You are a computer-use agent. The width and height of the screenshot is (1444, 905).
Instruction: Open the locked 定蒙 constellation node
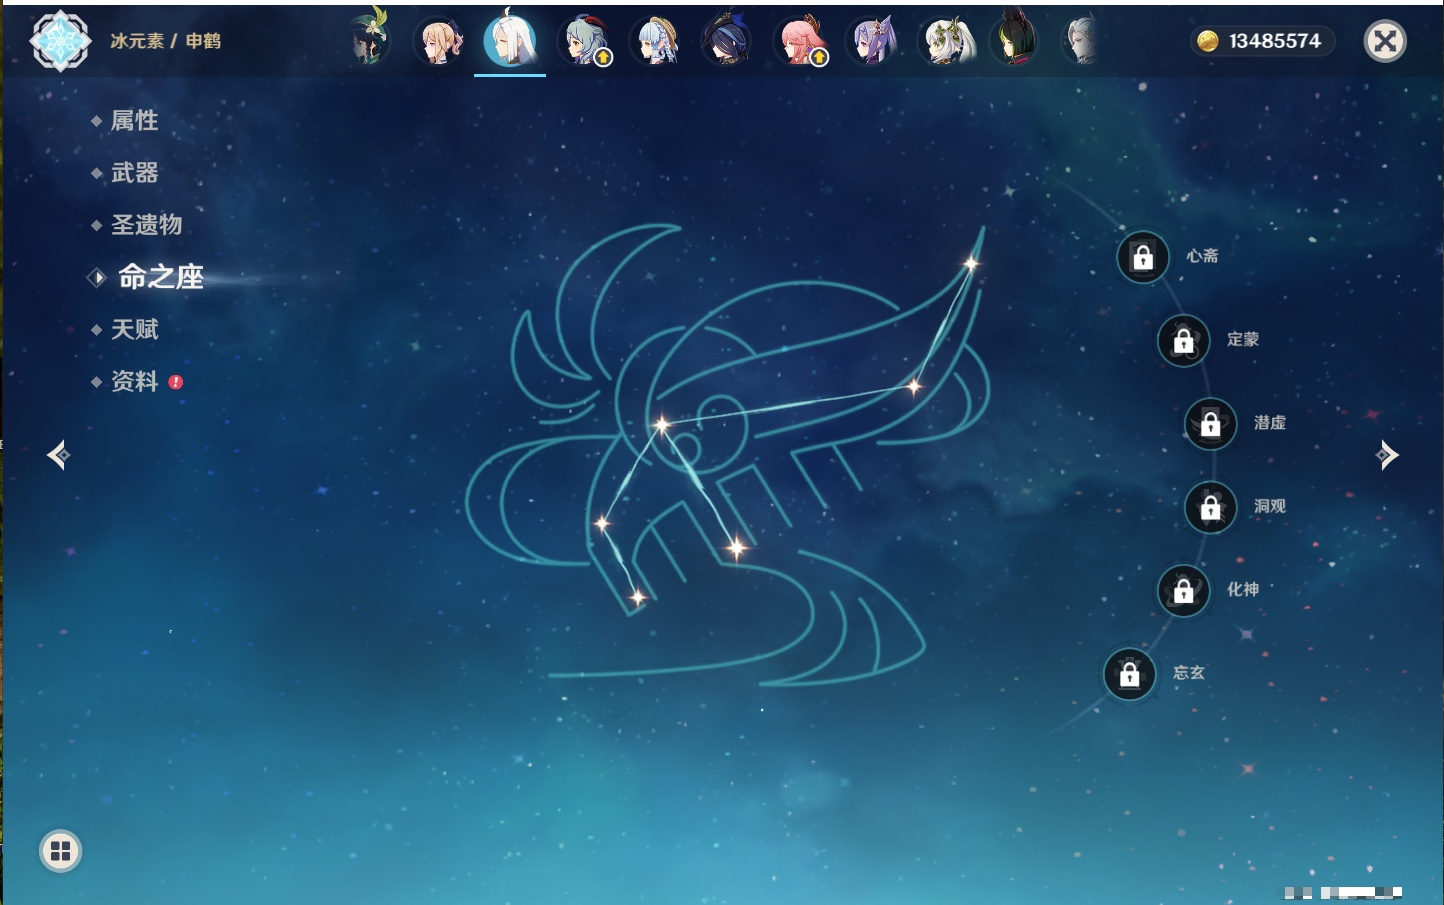[1184, 340]
